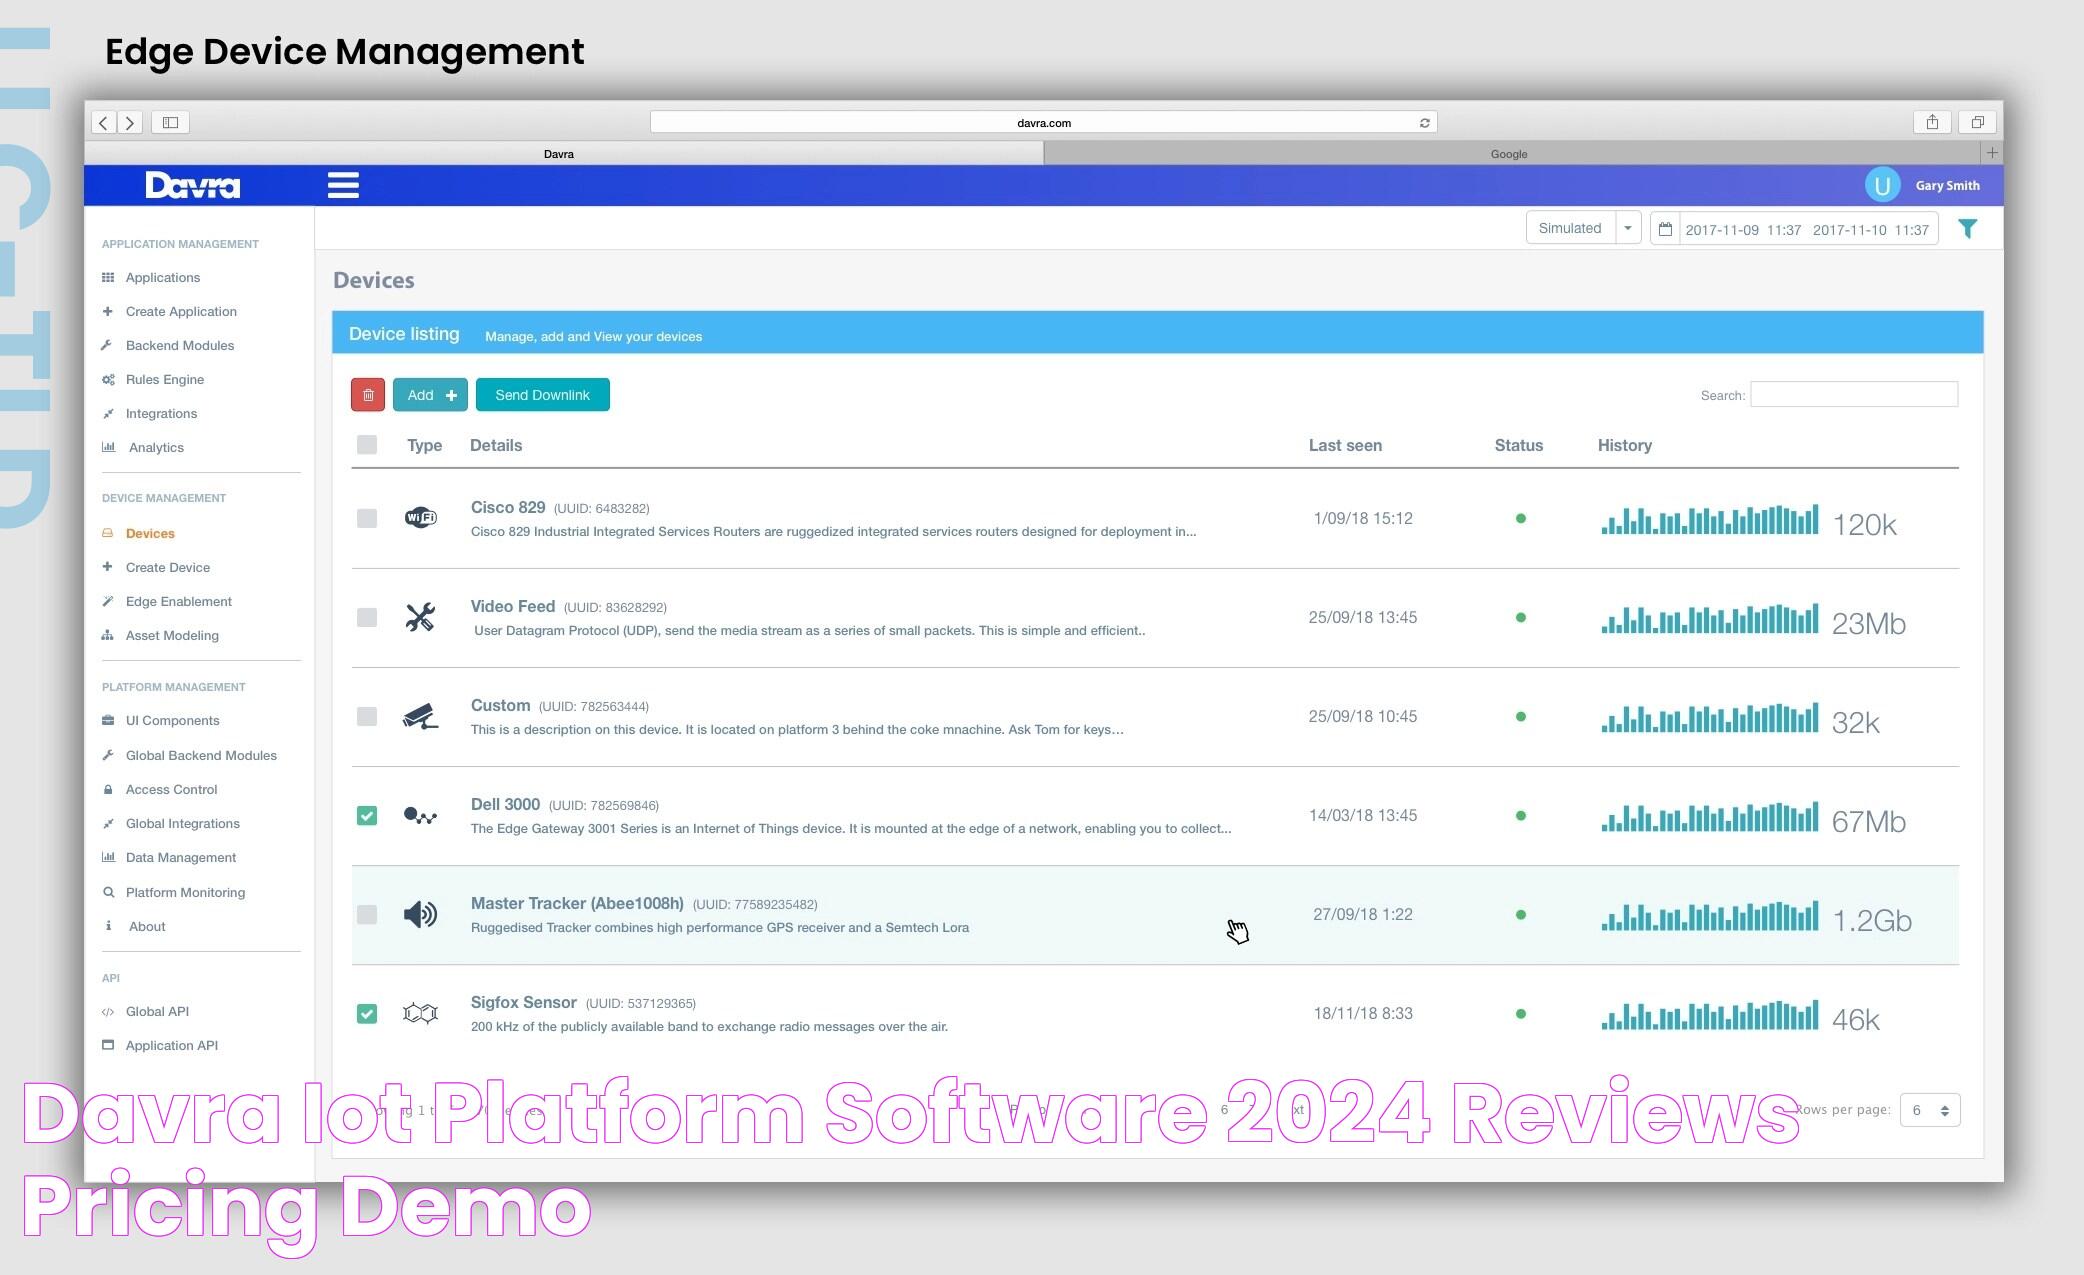
Task: Open Asset Modeling in sidebar
Action: click(x=172, y=635)
